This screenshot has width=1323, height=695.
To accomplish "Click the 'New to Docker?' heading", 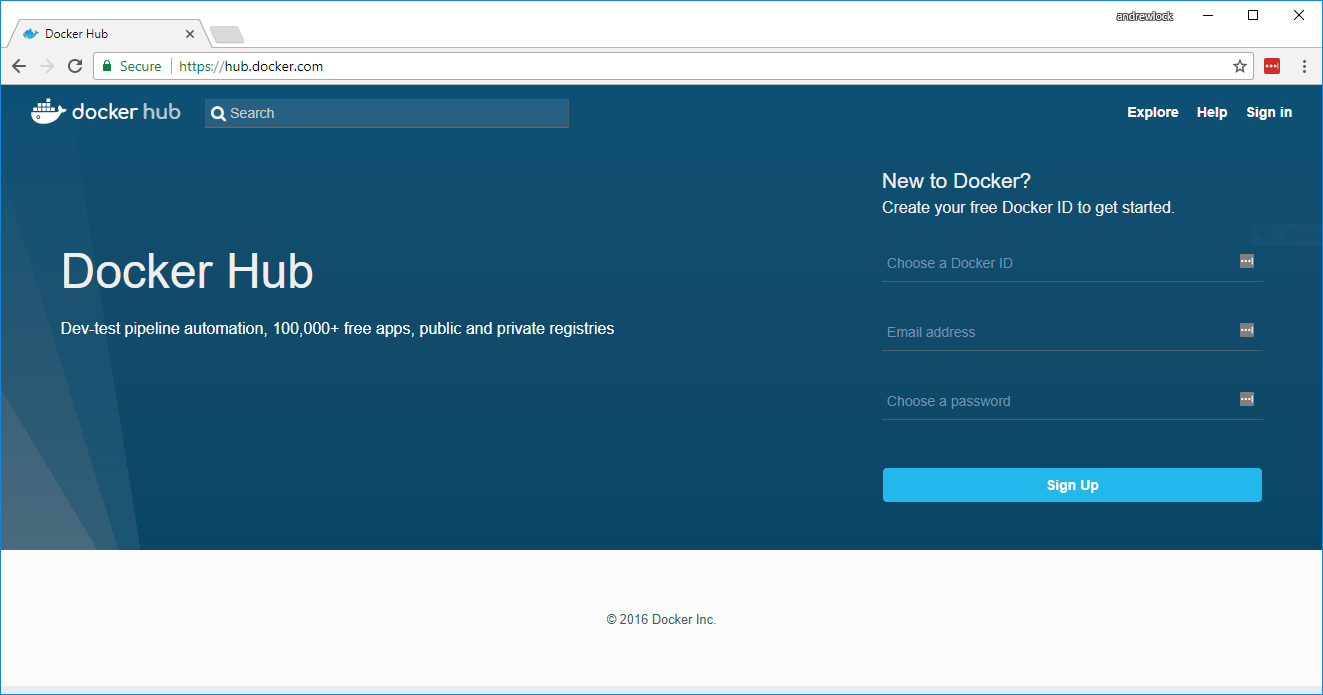I will (x=956, y=181).
